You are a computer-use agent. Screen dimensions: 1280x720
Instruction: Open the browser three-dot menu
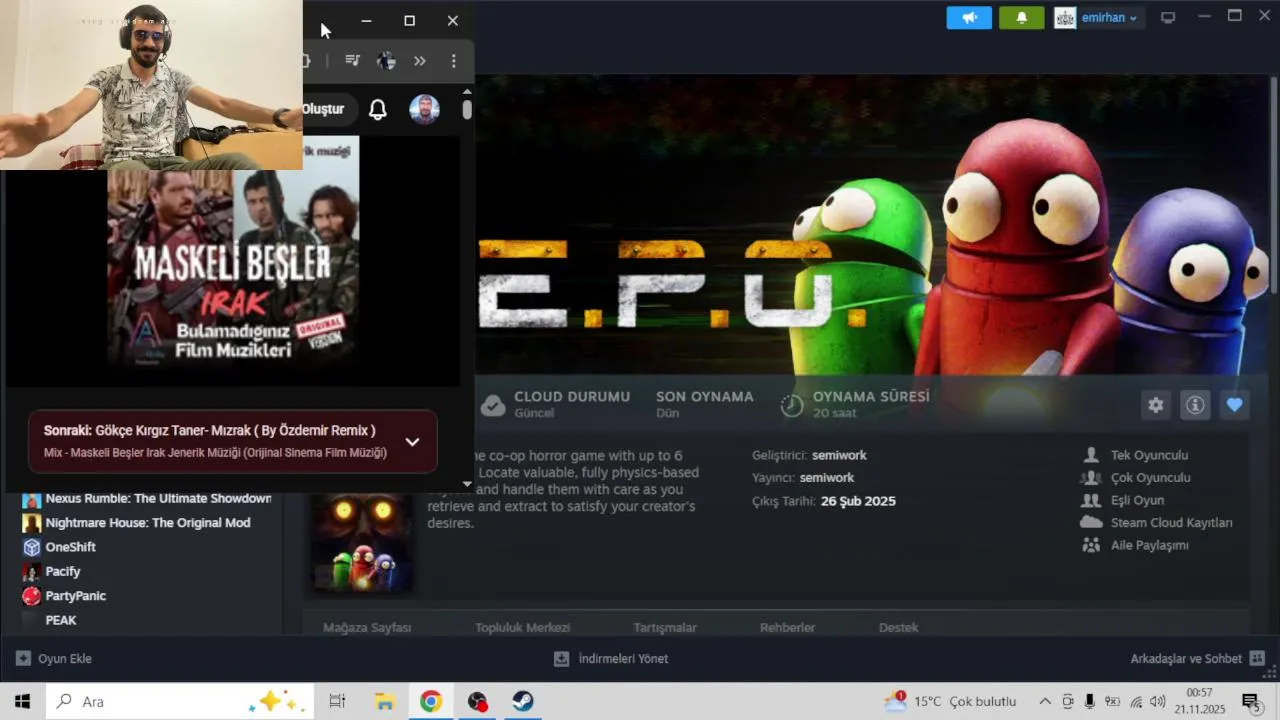454,61
